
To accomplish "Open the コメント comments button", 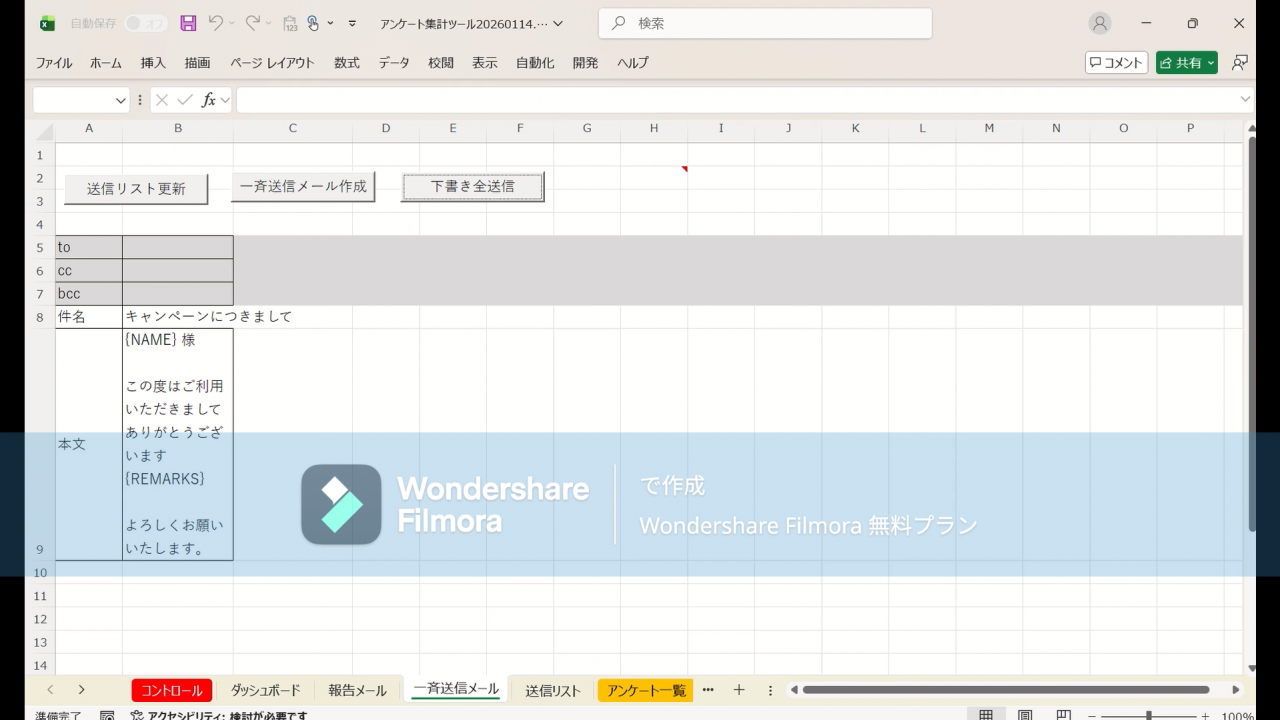I will (x=1116, y=62).
